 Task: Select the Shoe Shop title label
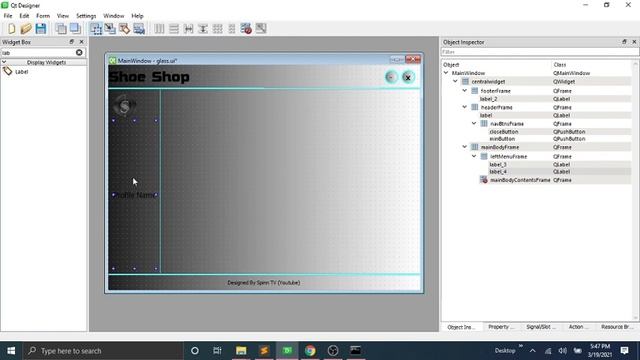[x=149, y=76]
